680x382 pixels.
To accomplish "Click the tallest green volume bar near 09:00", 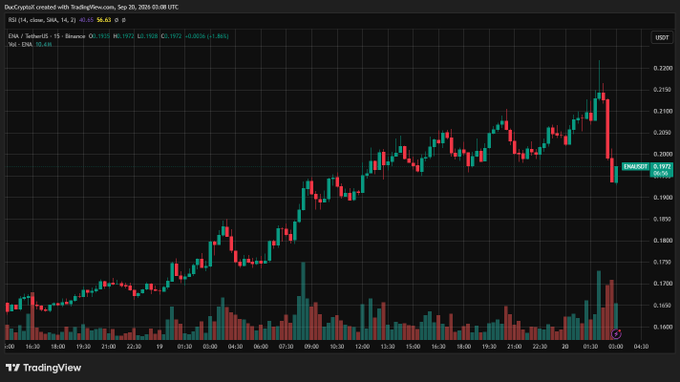I will point(303,301).
